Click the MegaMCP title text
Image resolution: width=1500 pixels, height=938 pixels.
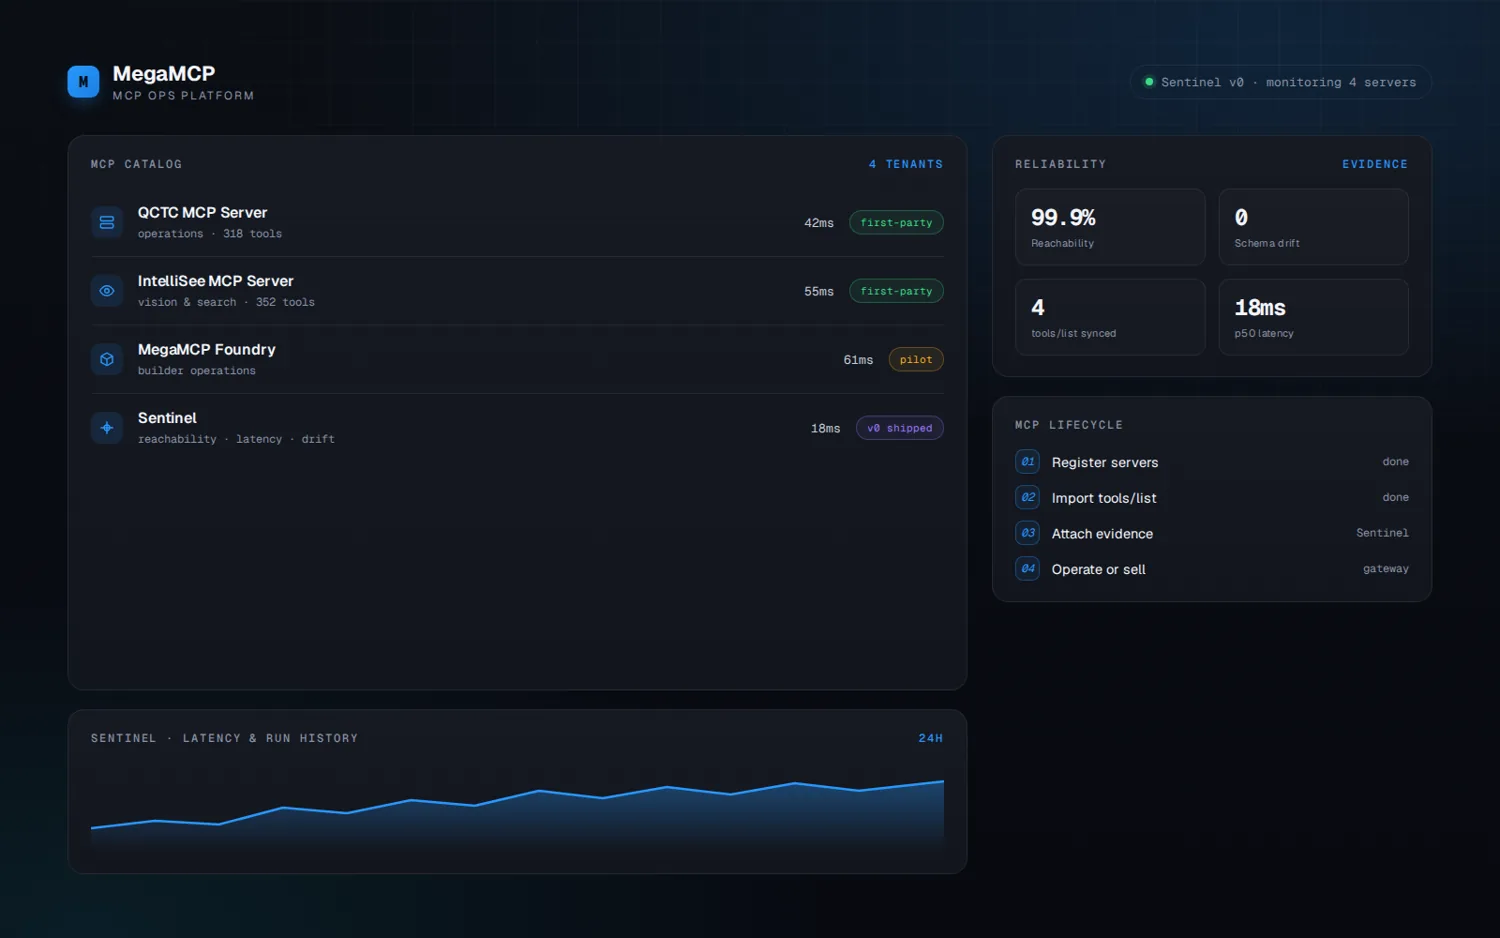(x=164, y=74)
